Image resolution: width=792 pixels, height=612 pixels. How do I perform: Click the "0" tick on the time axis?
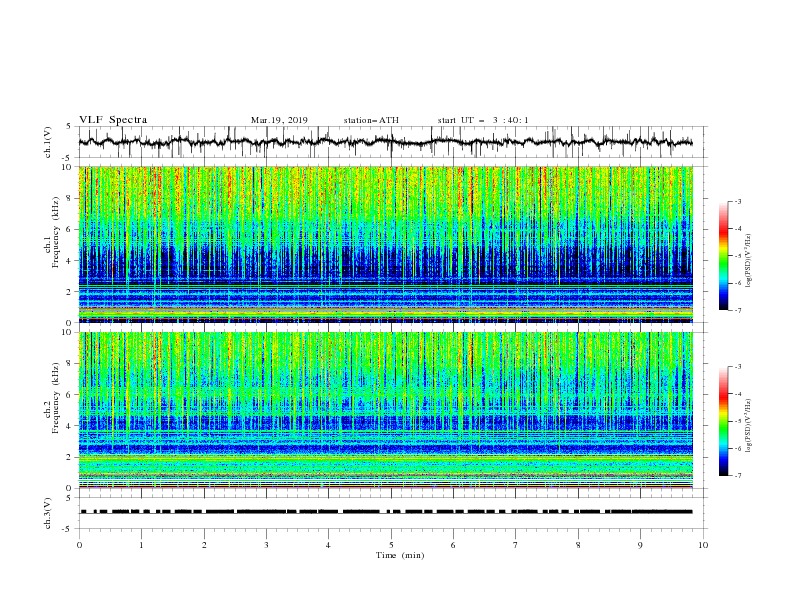pos(79,545)
